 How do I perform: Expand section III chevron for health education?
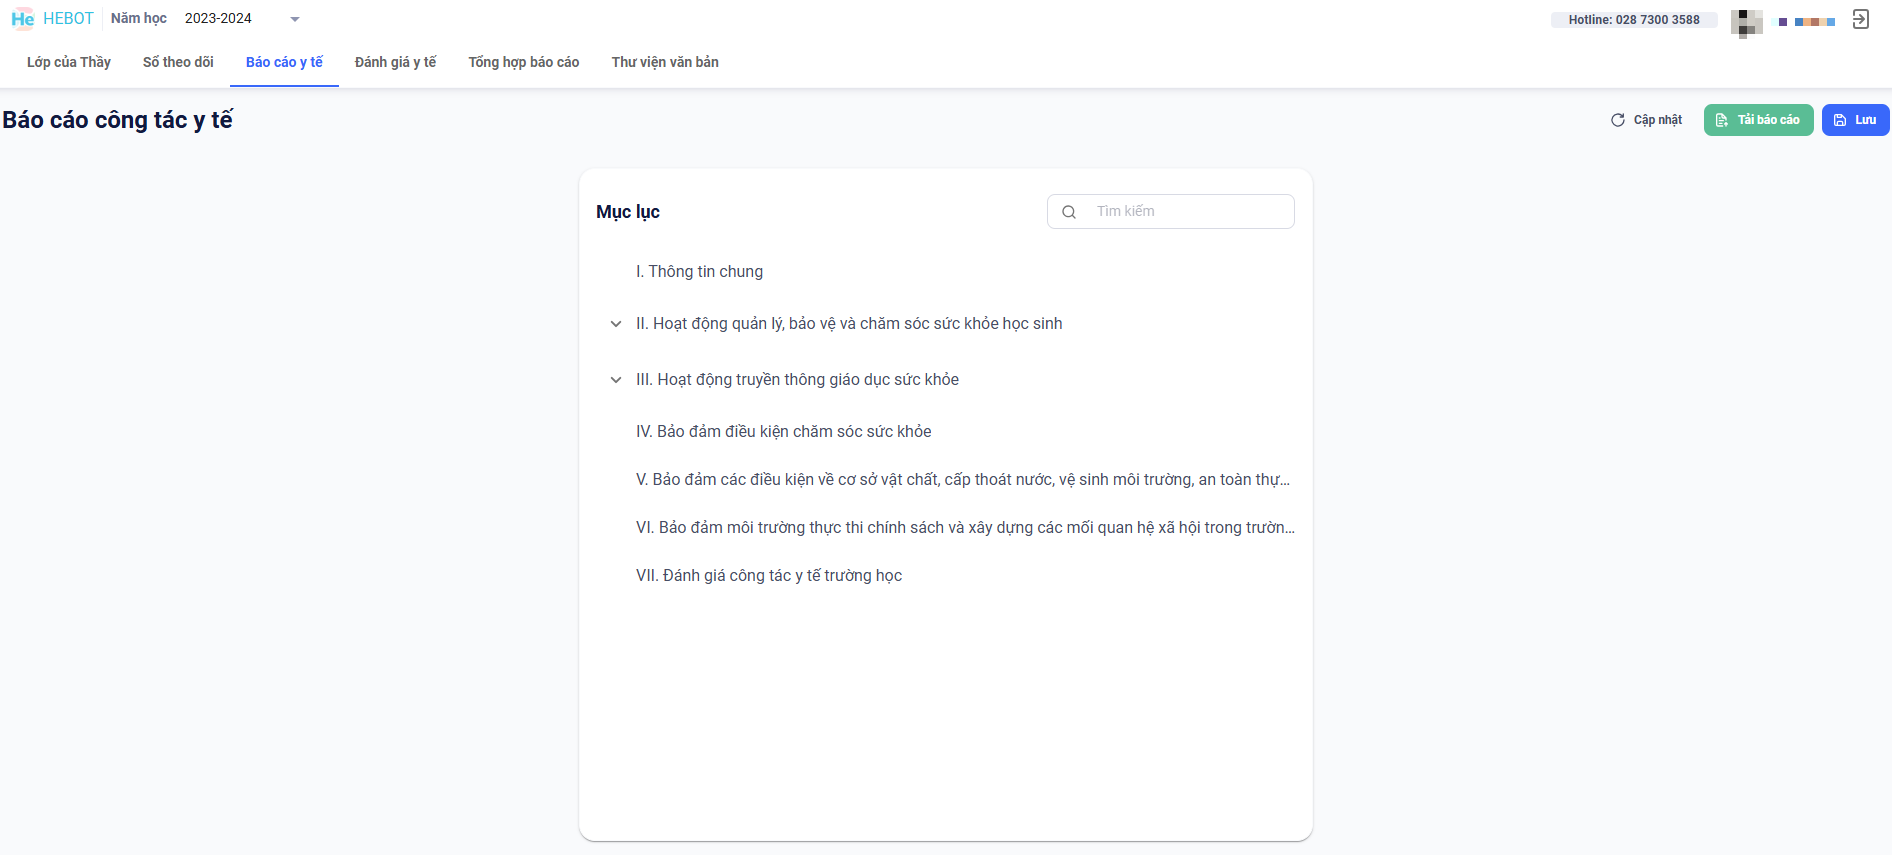[616, 380]
